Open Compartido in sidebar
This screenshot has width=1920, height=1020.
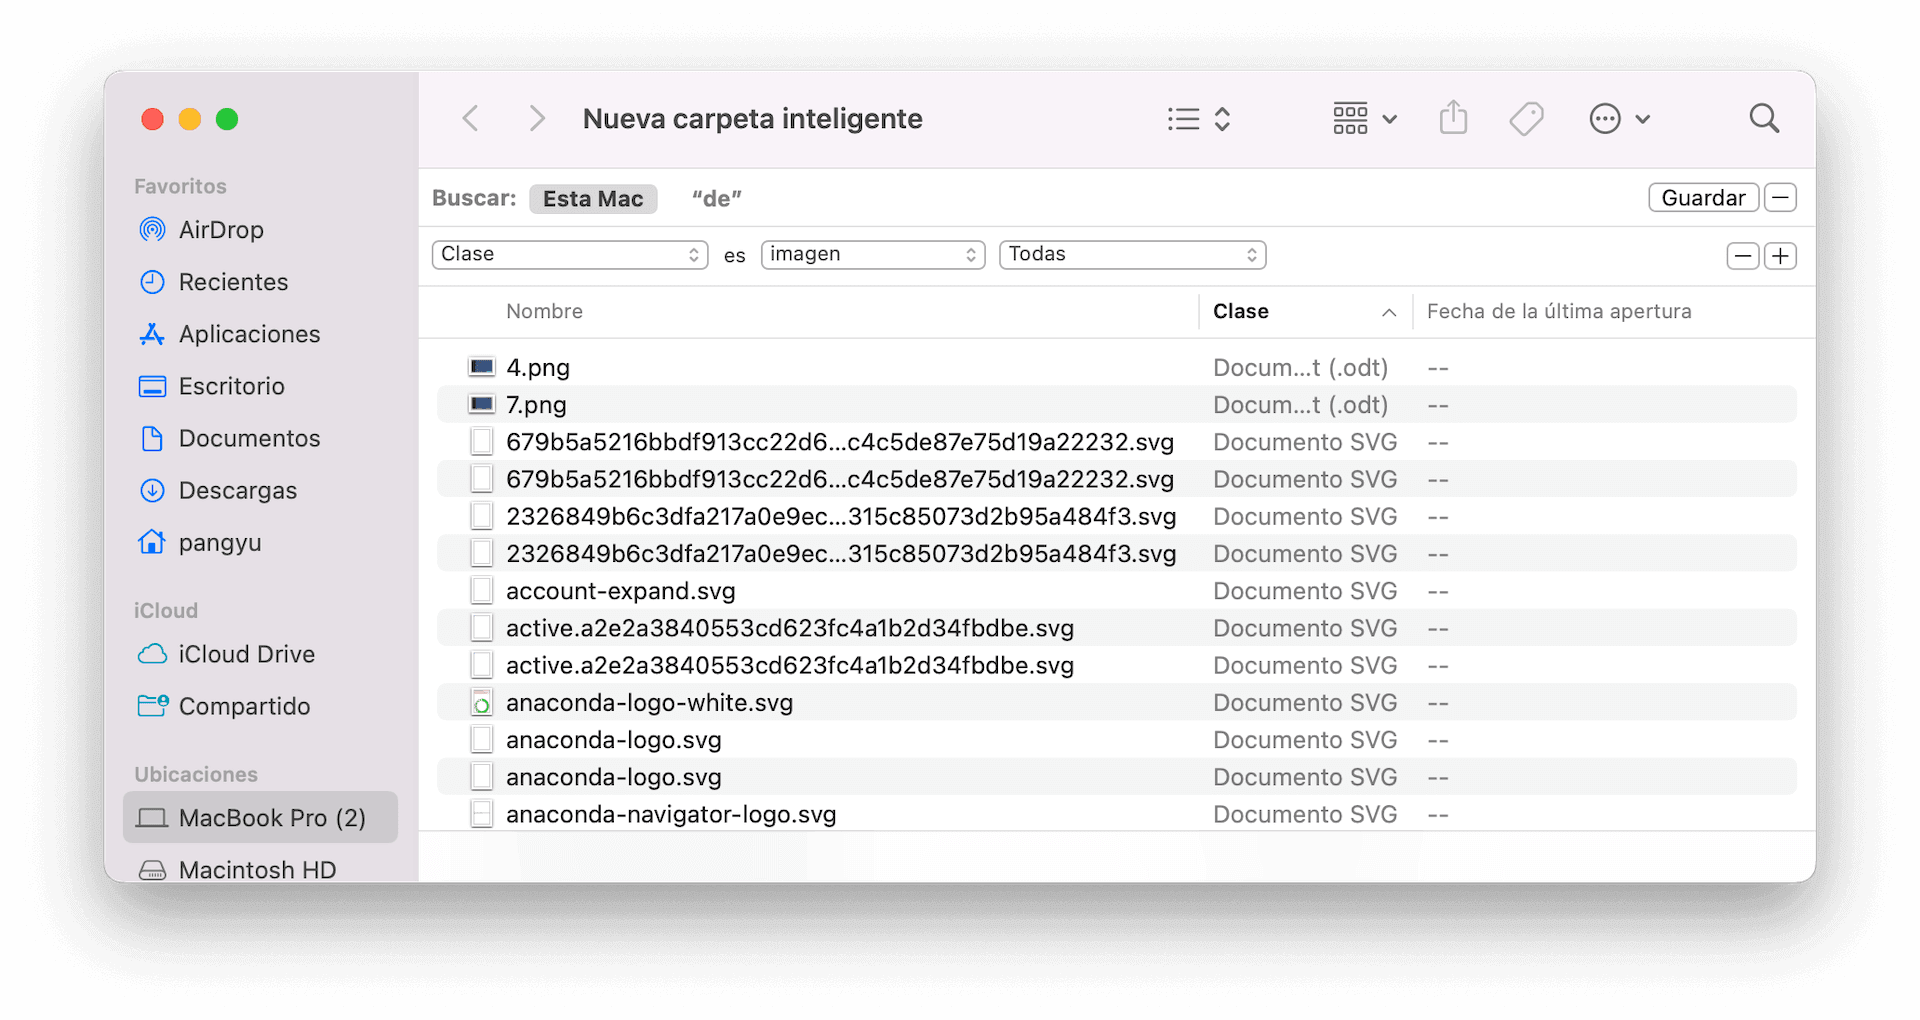[x=260, y=706]
